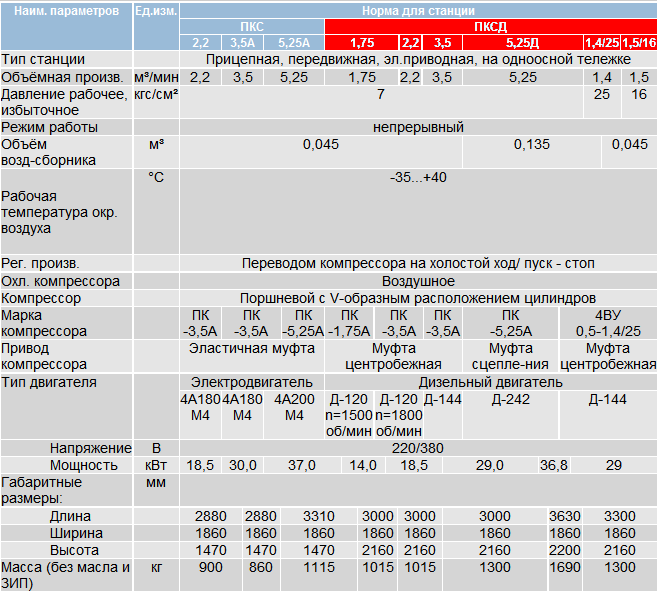The image size is (657, 592).
Task: Select 'Масса (без масла и ЗИП)' label
Action: [65, 575]
